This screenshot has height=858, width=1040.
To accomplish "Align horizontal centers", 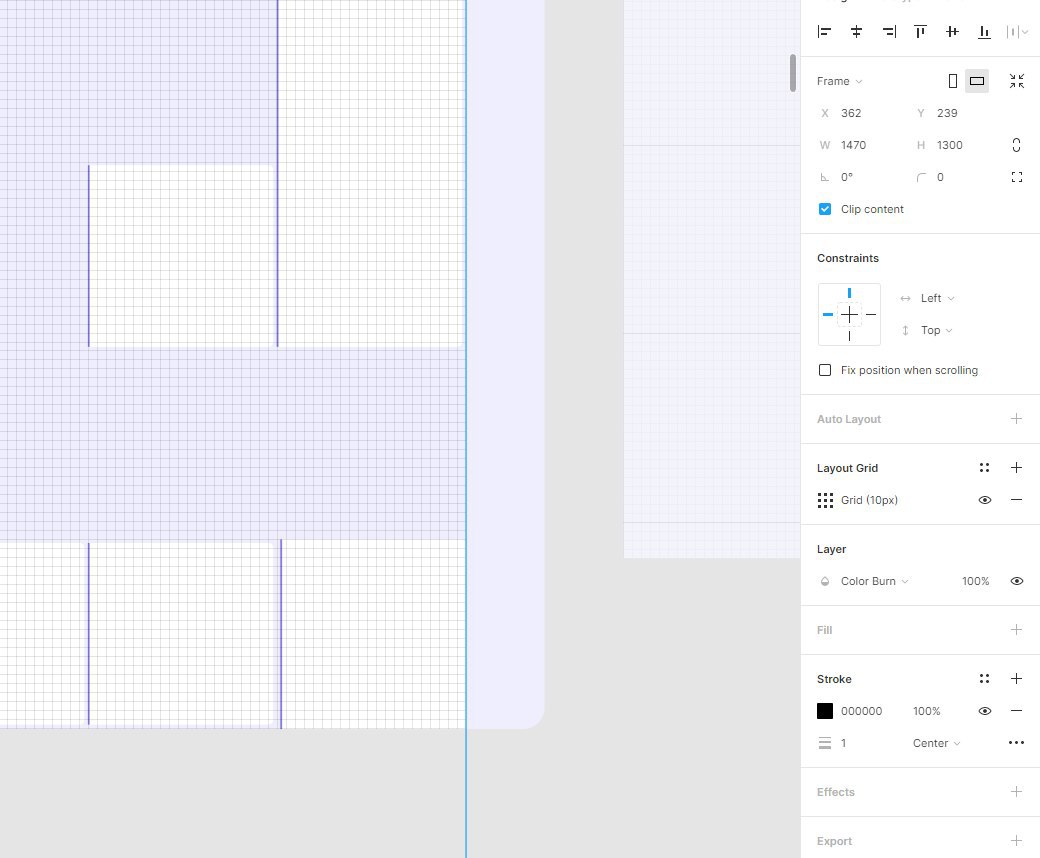I will tap(856, 31).
